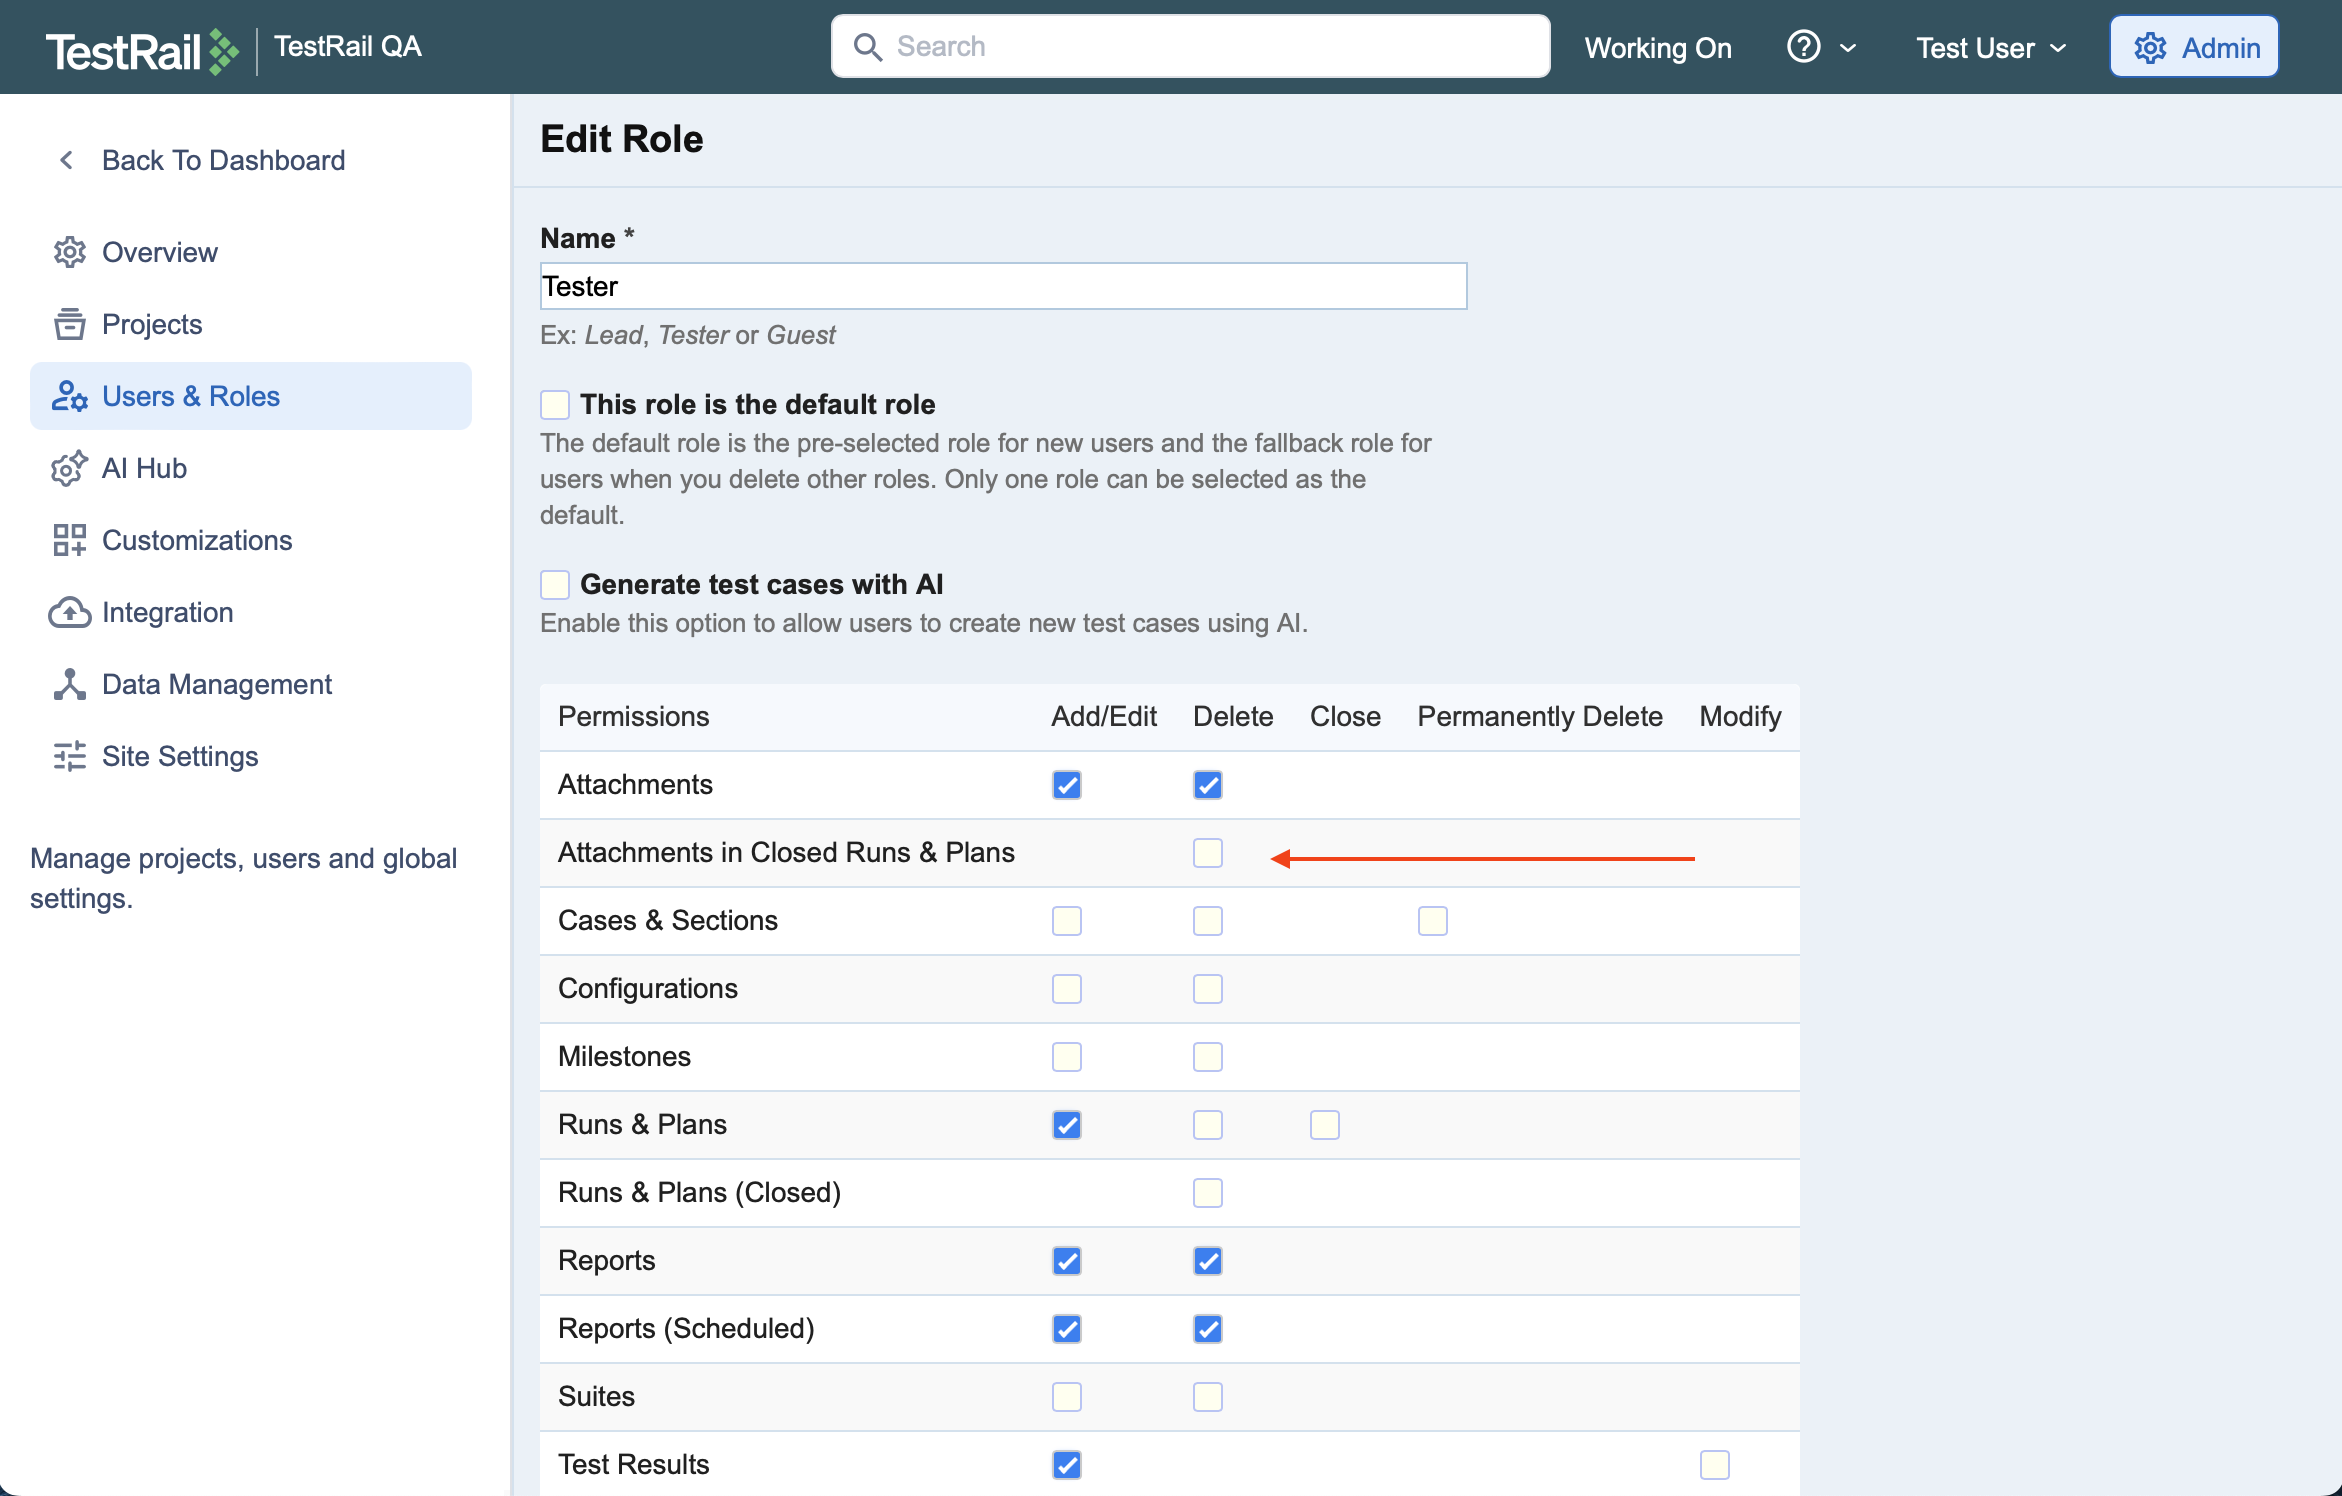Open the Working On menu
The image size is (2342, 1496).
tap(1656, 47)
